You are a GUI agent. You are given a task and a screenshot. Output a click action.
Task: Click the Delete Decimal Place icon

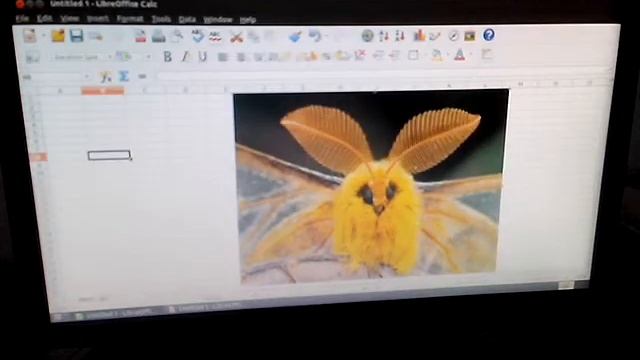pos(360,56)
